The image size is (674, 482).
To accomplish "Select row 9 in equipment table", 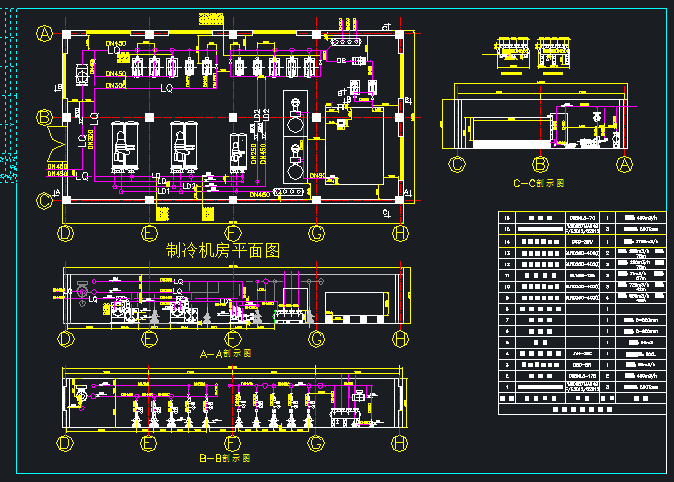I will tap(582, 298).
